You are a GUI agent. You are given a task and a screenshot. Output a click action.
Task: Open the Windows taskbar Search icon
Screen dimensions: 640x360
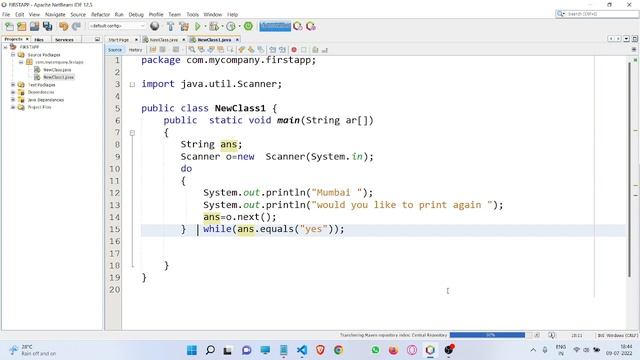(x=210, y=350)
